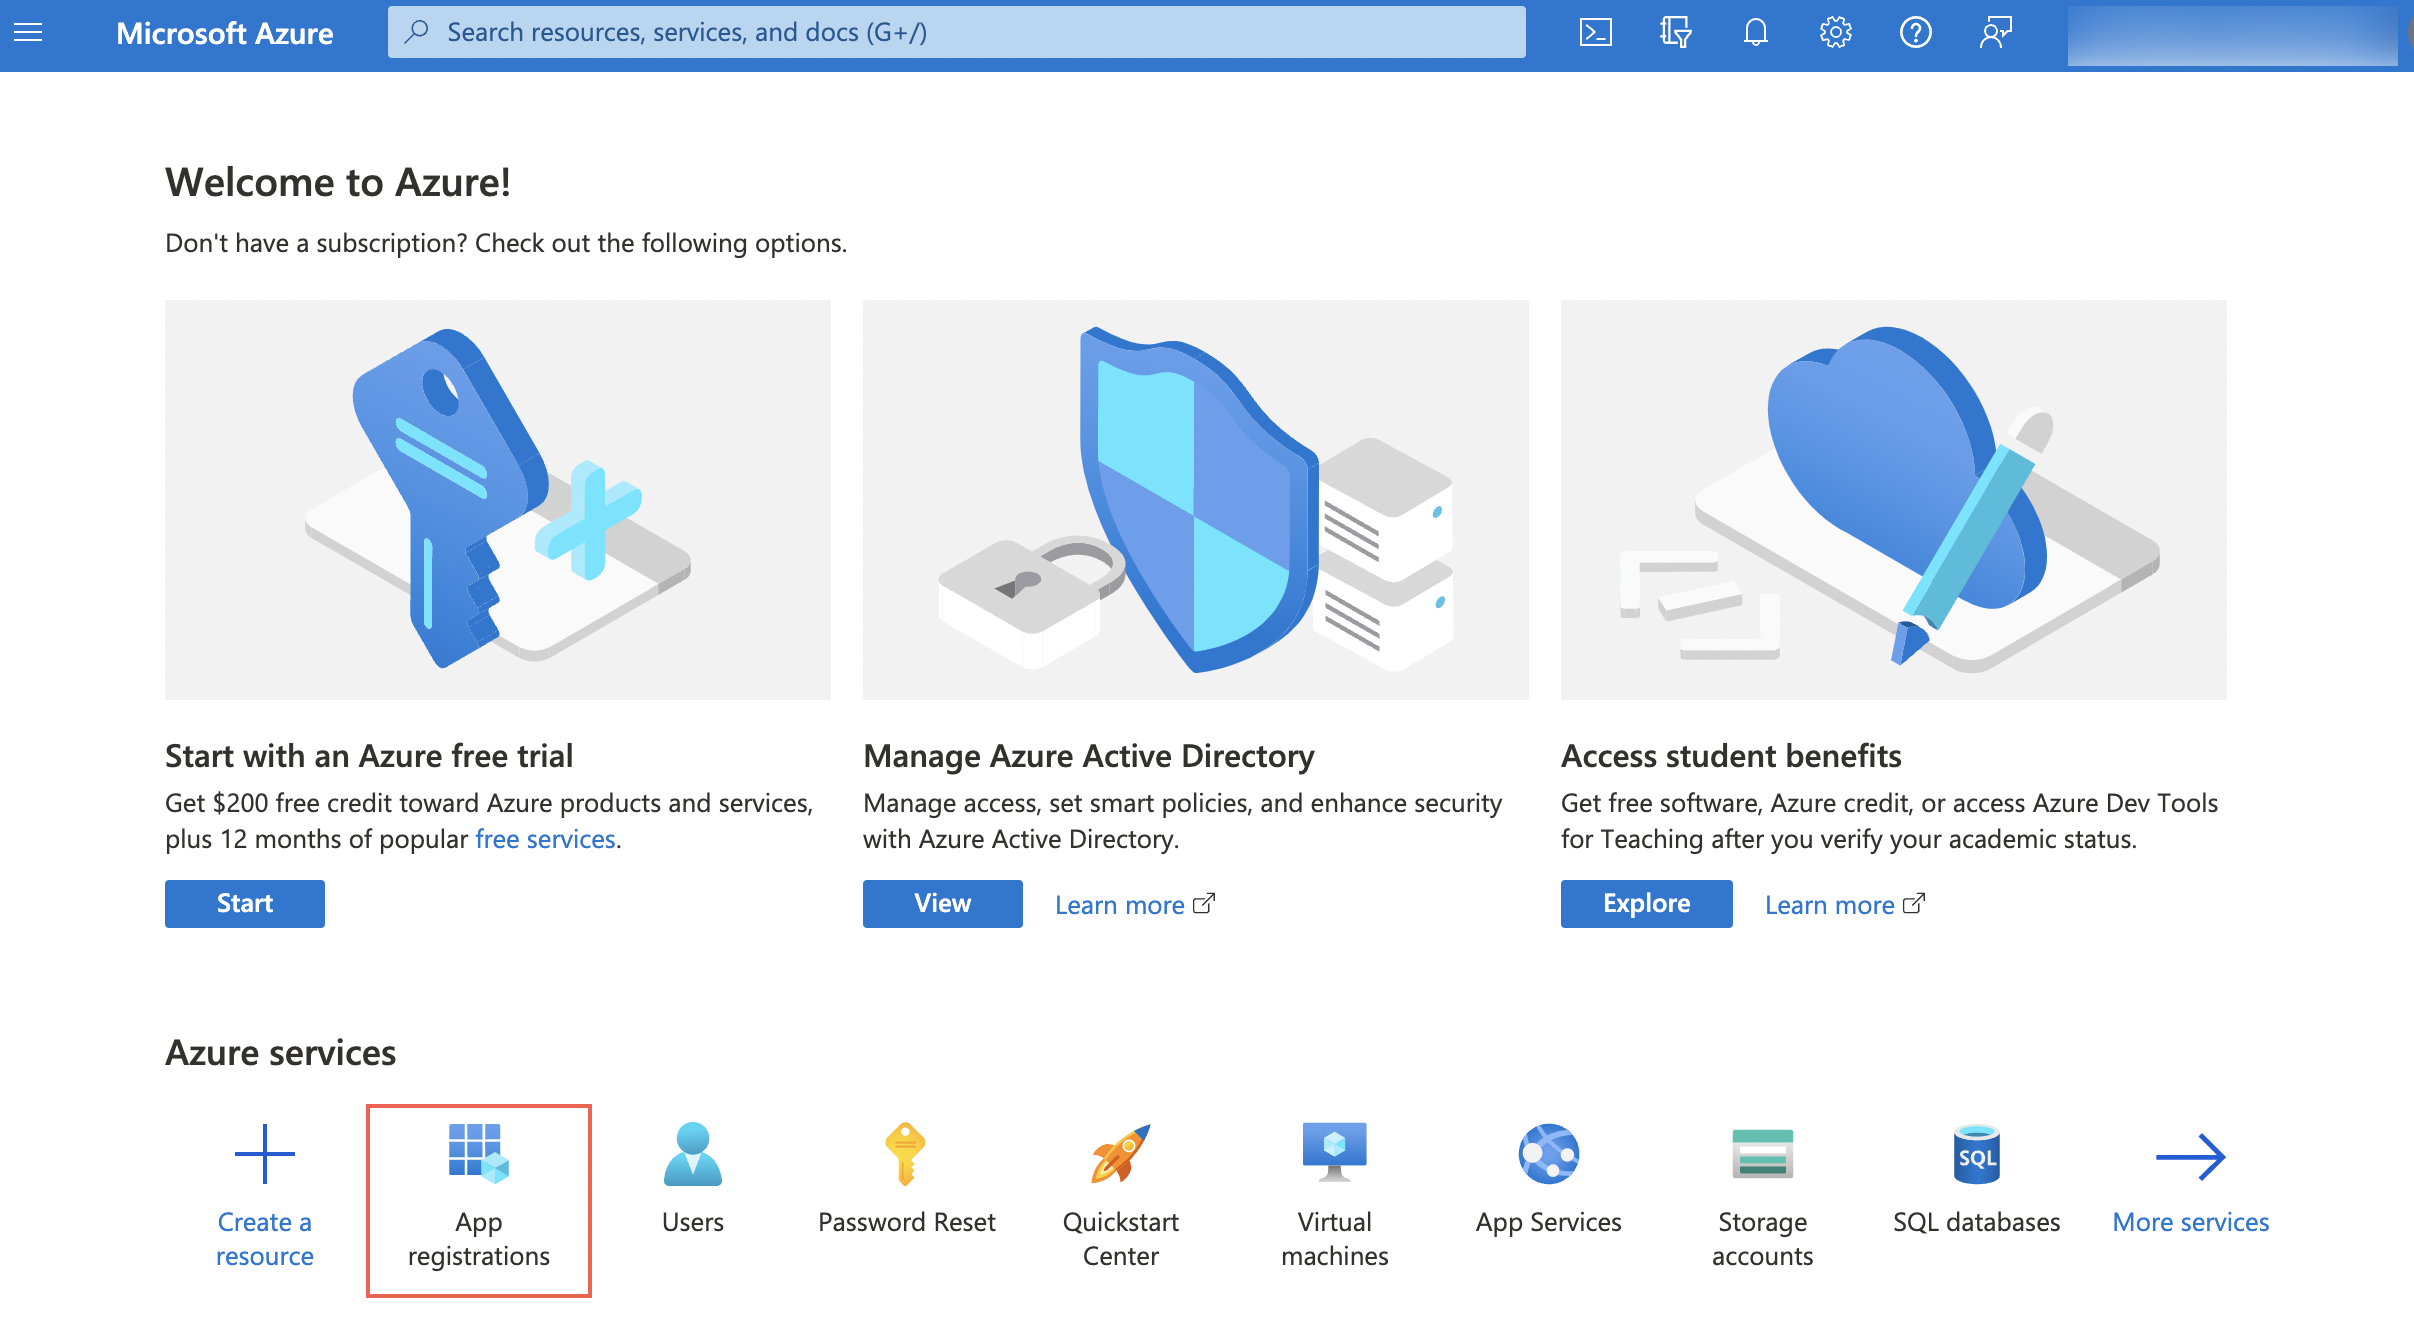Show notifications bell panel
Viewport: 2414px width, 1322px height.
1755,33
